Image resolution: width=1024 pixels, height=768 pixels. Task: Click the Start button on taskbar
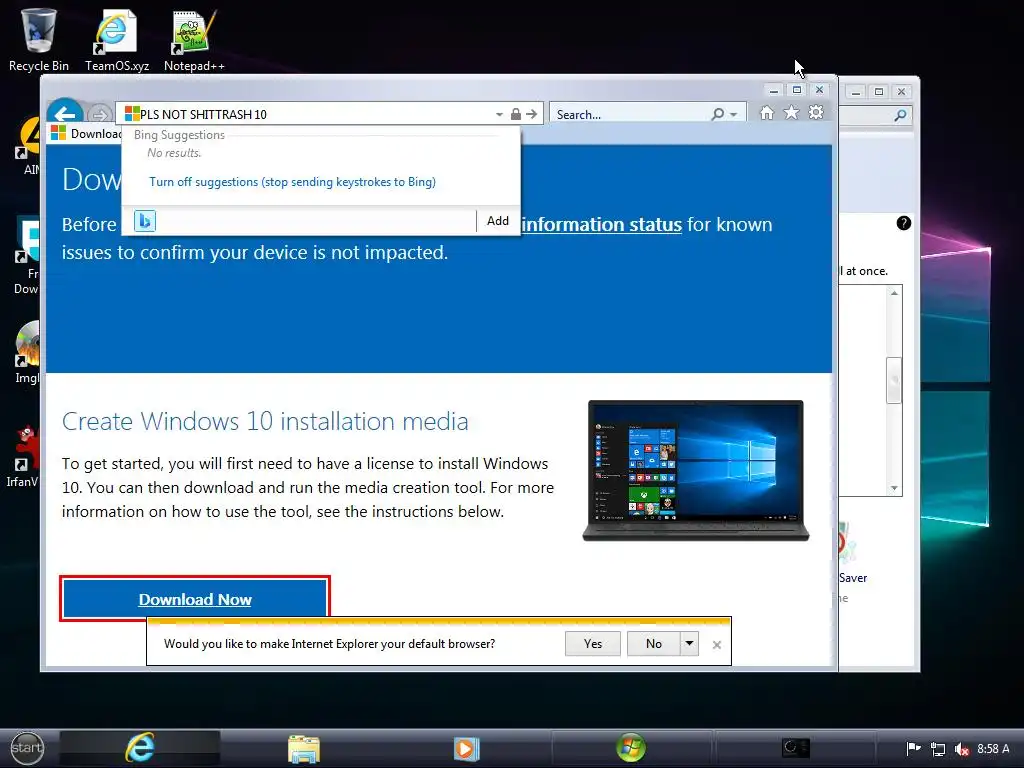[27, 748]
